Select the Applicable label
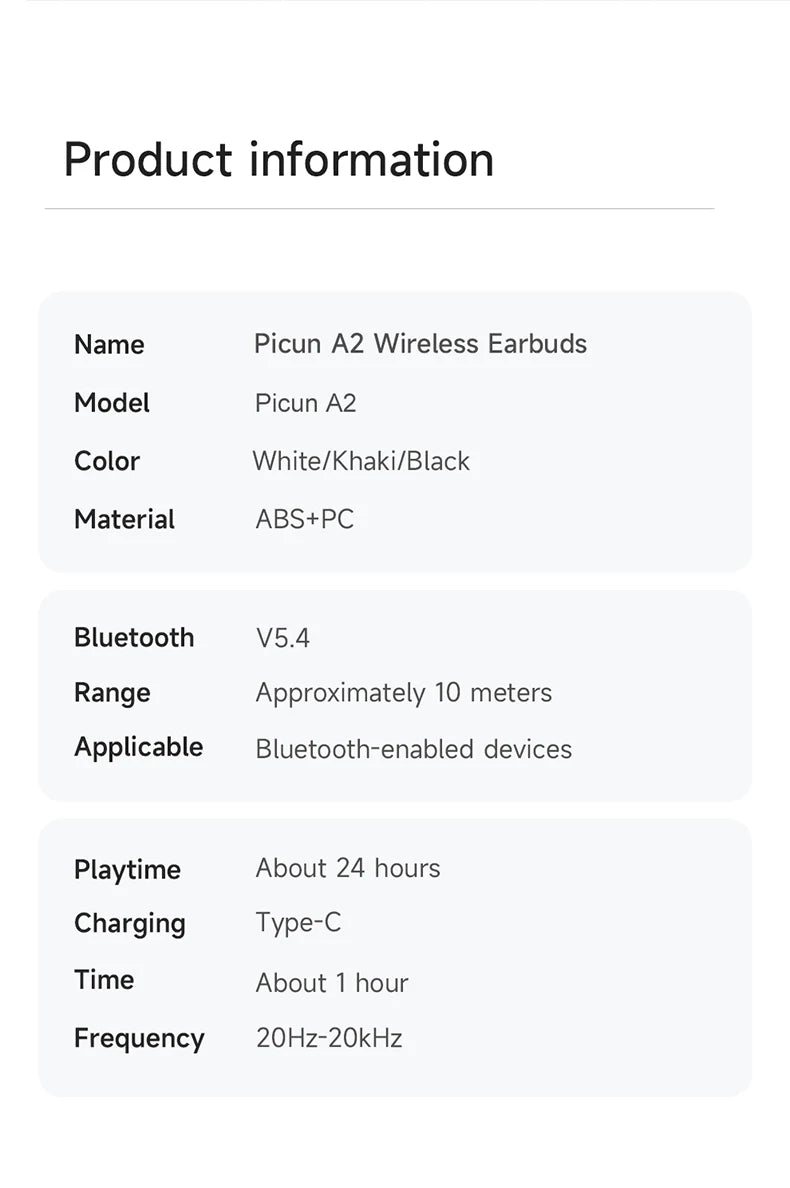Image resolution: width=790 pixels, height=1188 pixels. pyautogui.click(x=139, y=749)
